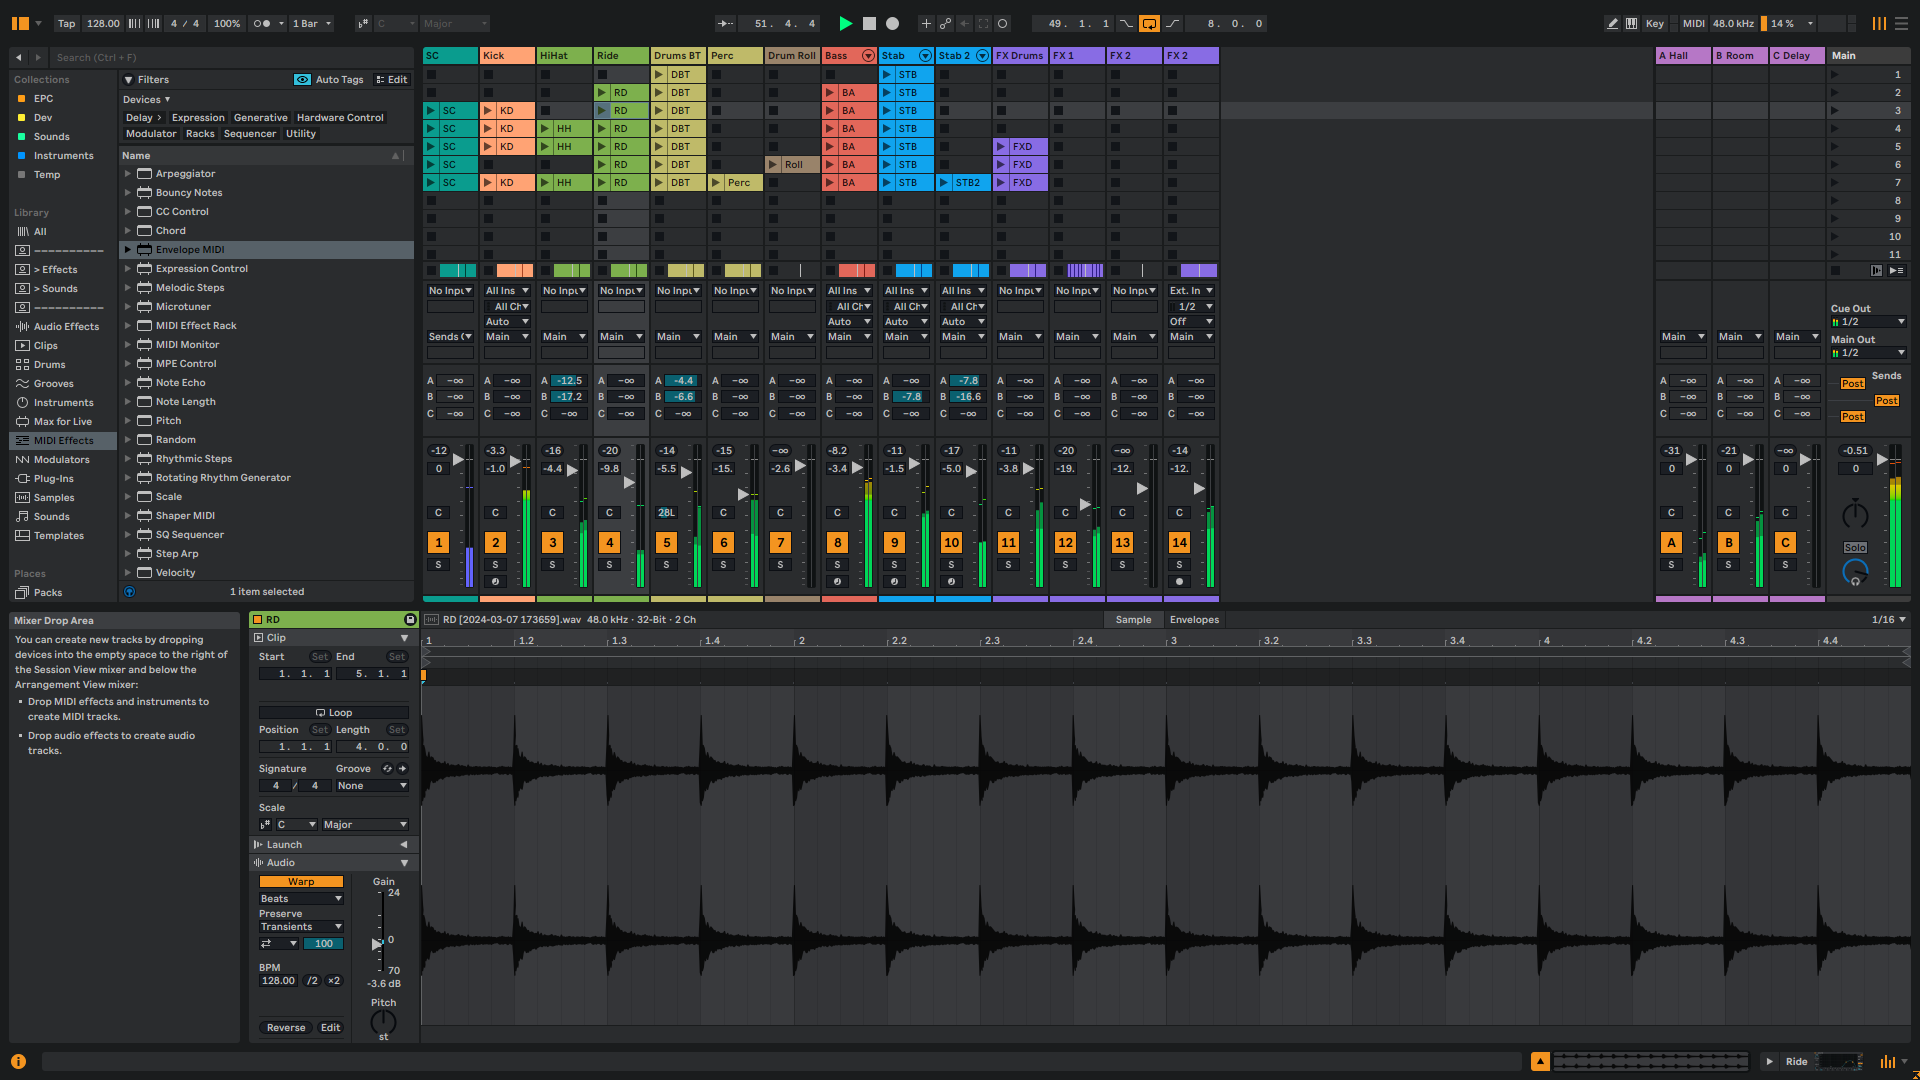Expand the Arpeggiator folder
Viewport: 1920px width, 1080px height.
pos(128,174)
